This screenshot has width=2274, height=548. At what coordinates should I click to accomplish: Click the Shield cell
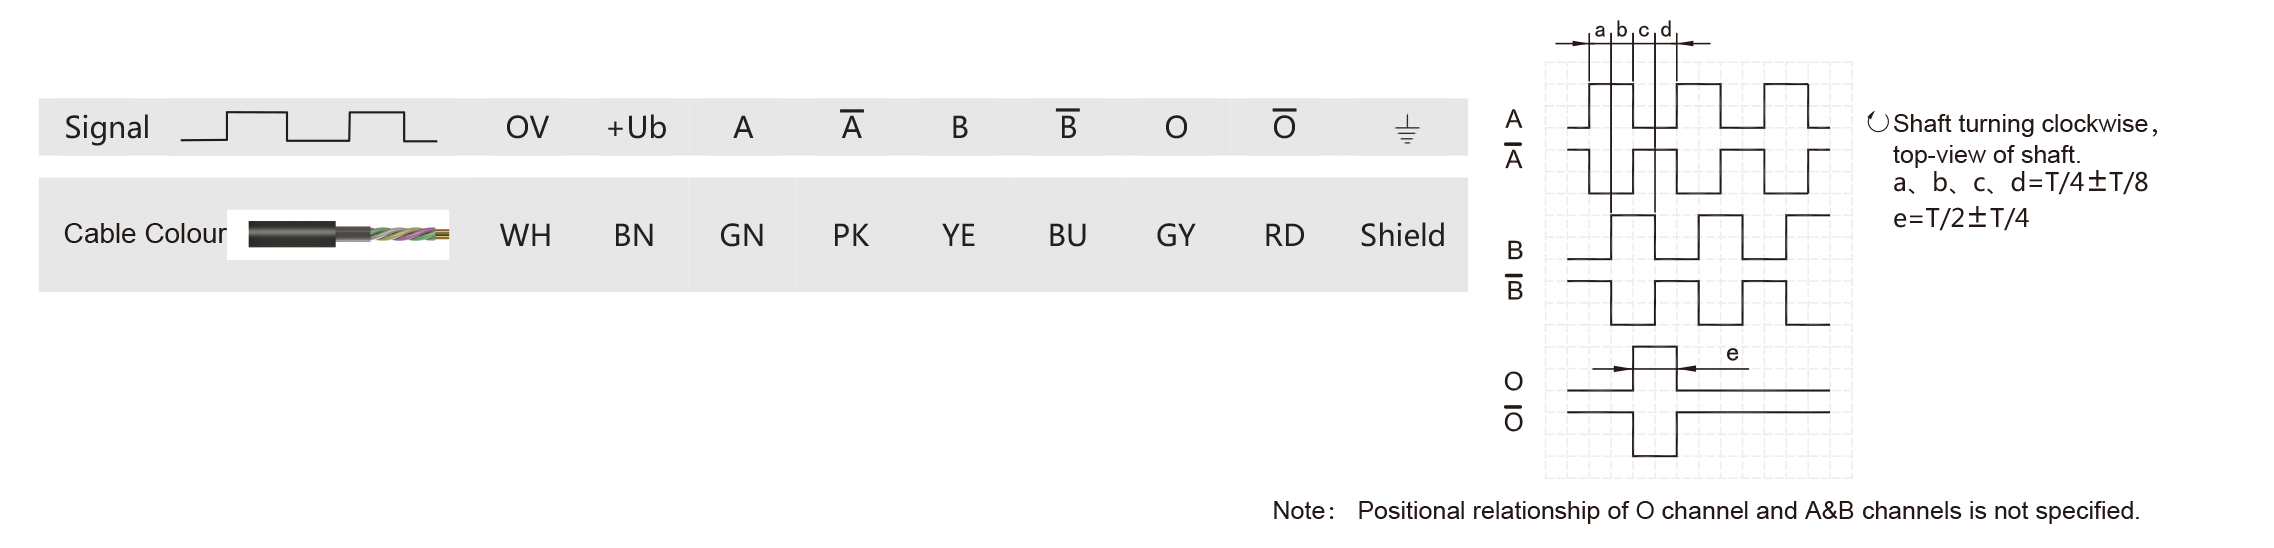pyautogui.click(x=1403, y=235)
